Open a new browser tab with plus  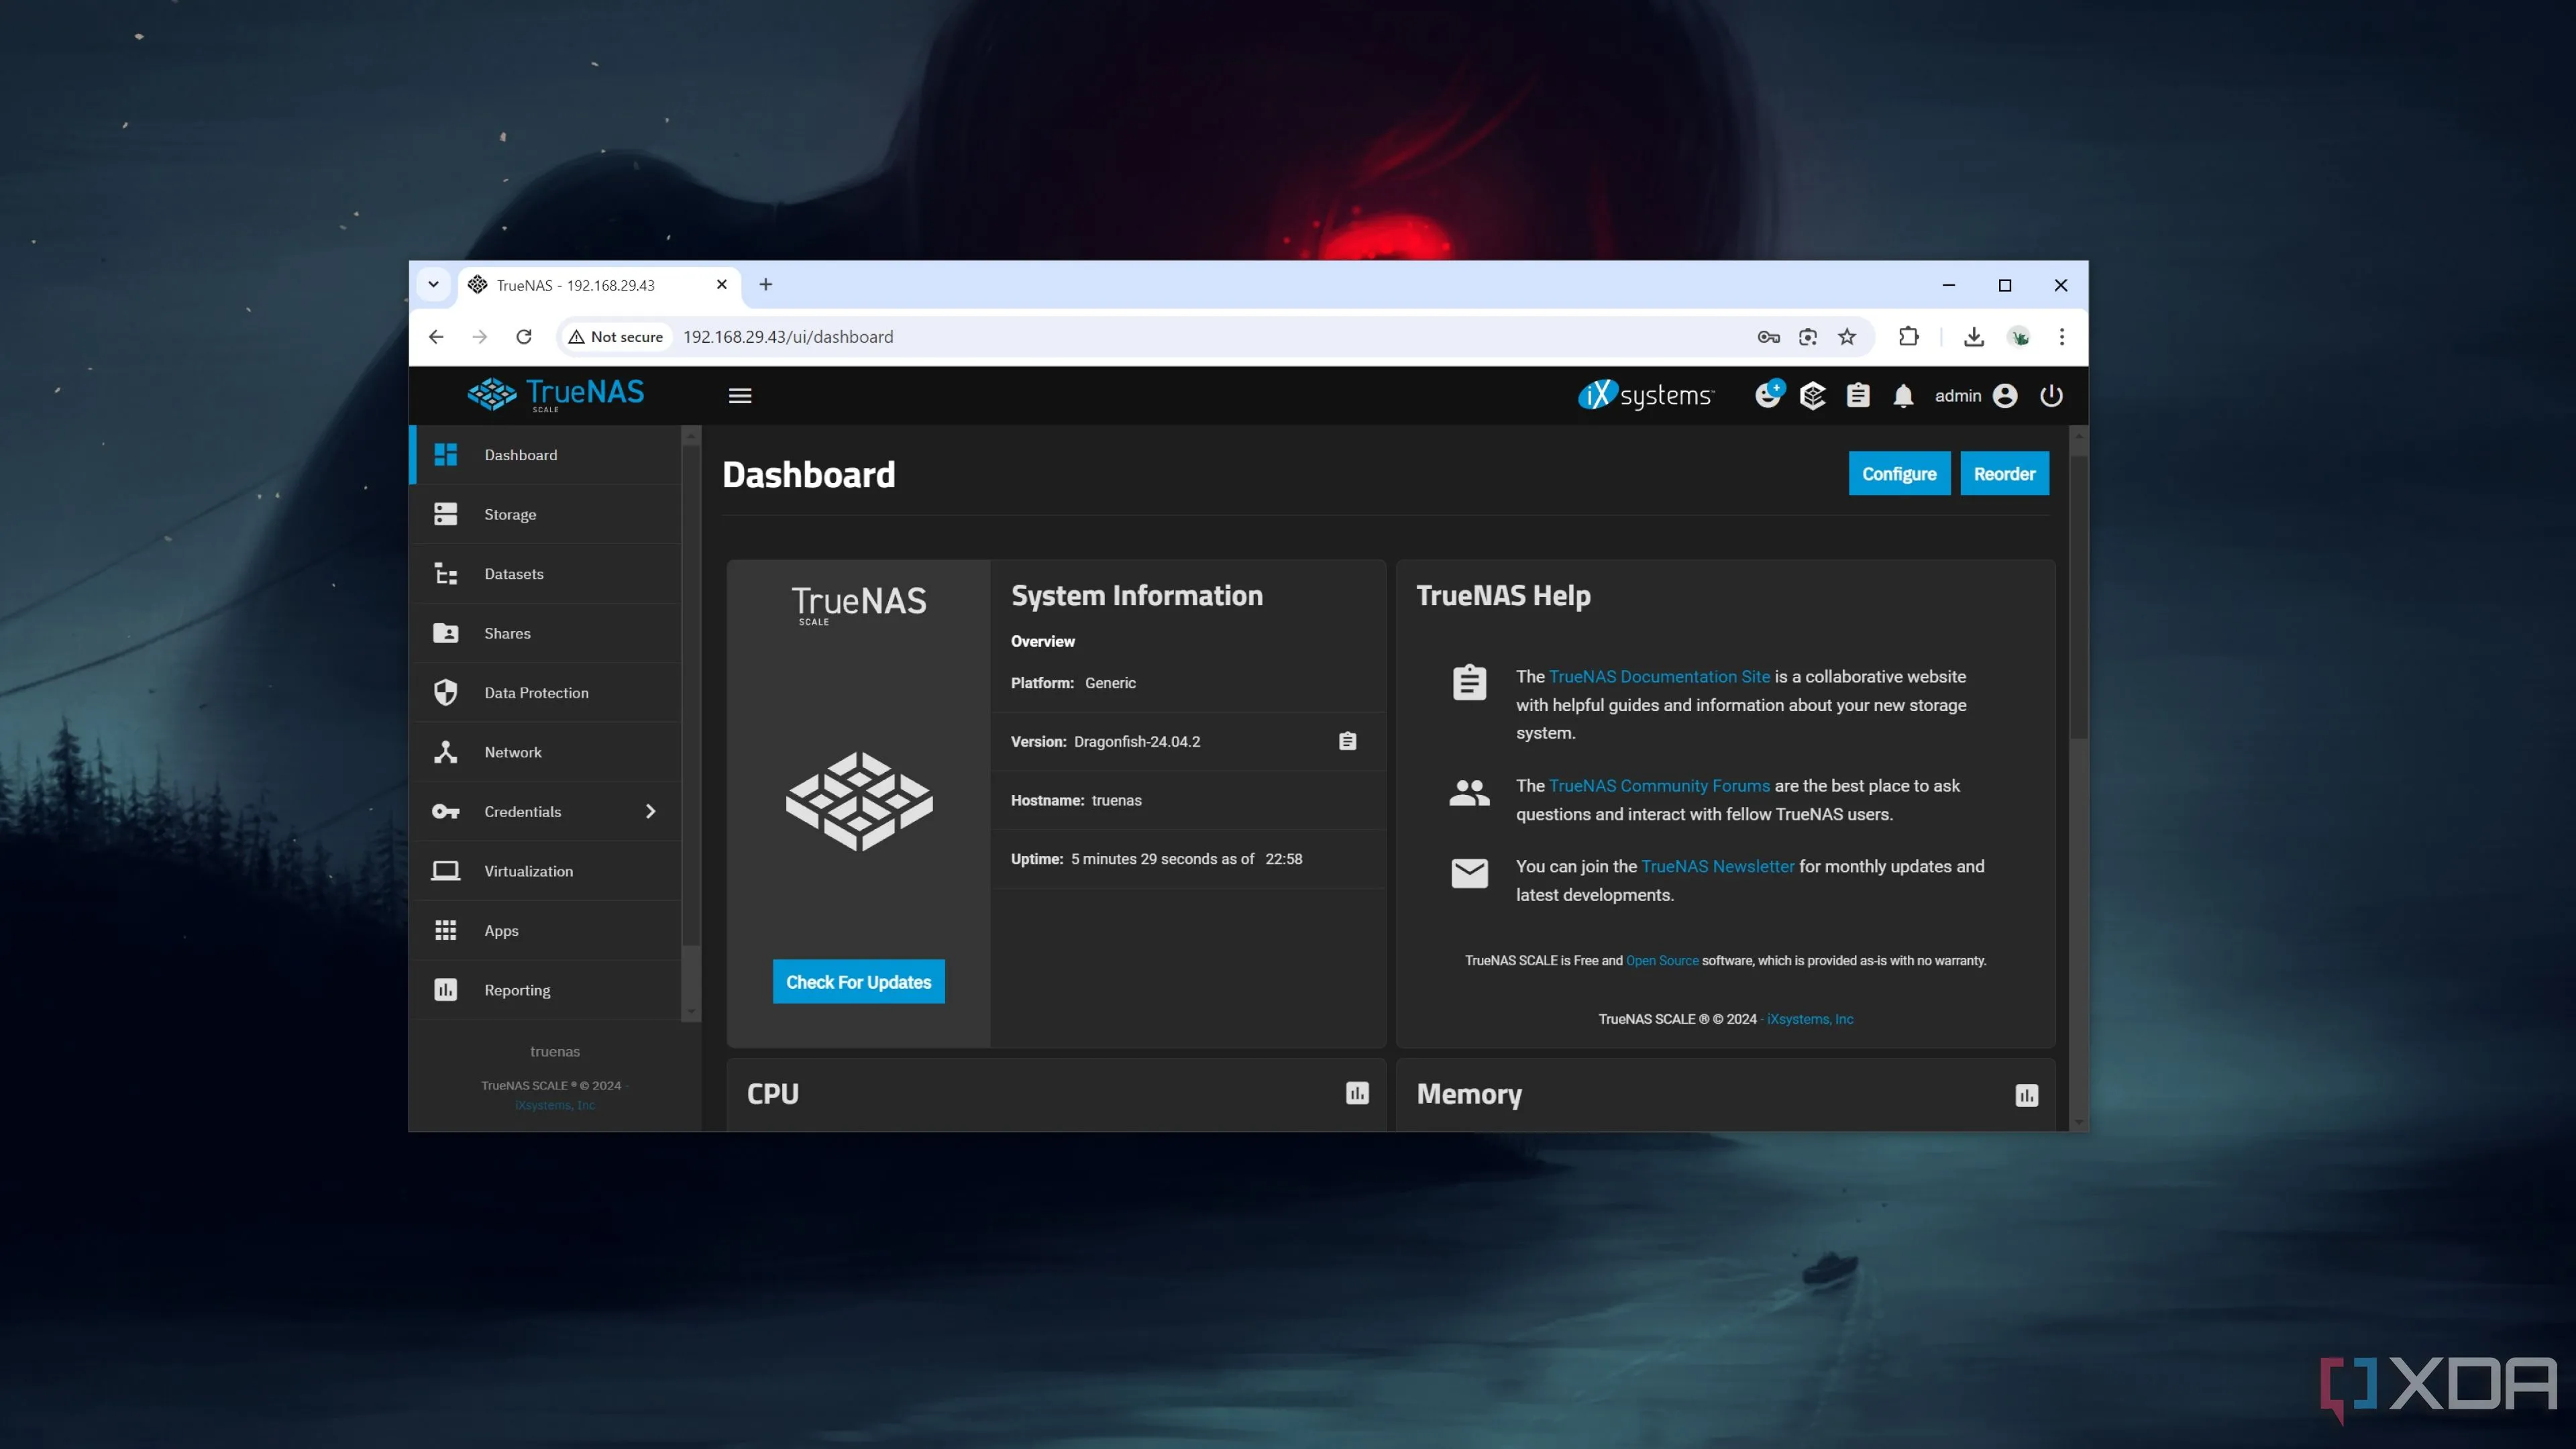tap(766, 285)
